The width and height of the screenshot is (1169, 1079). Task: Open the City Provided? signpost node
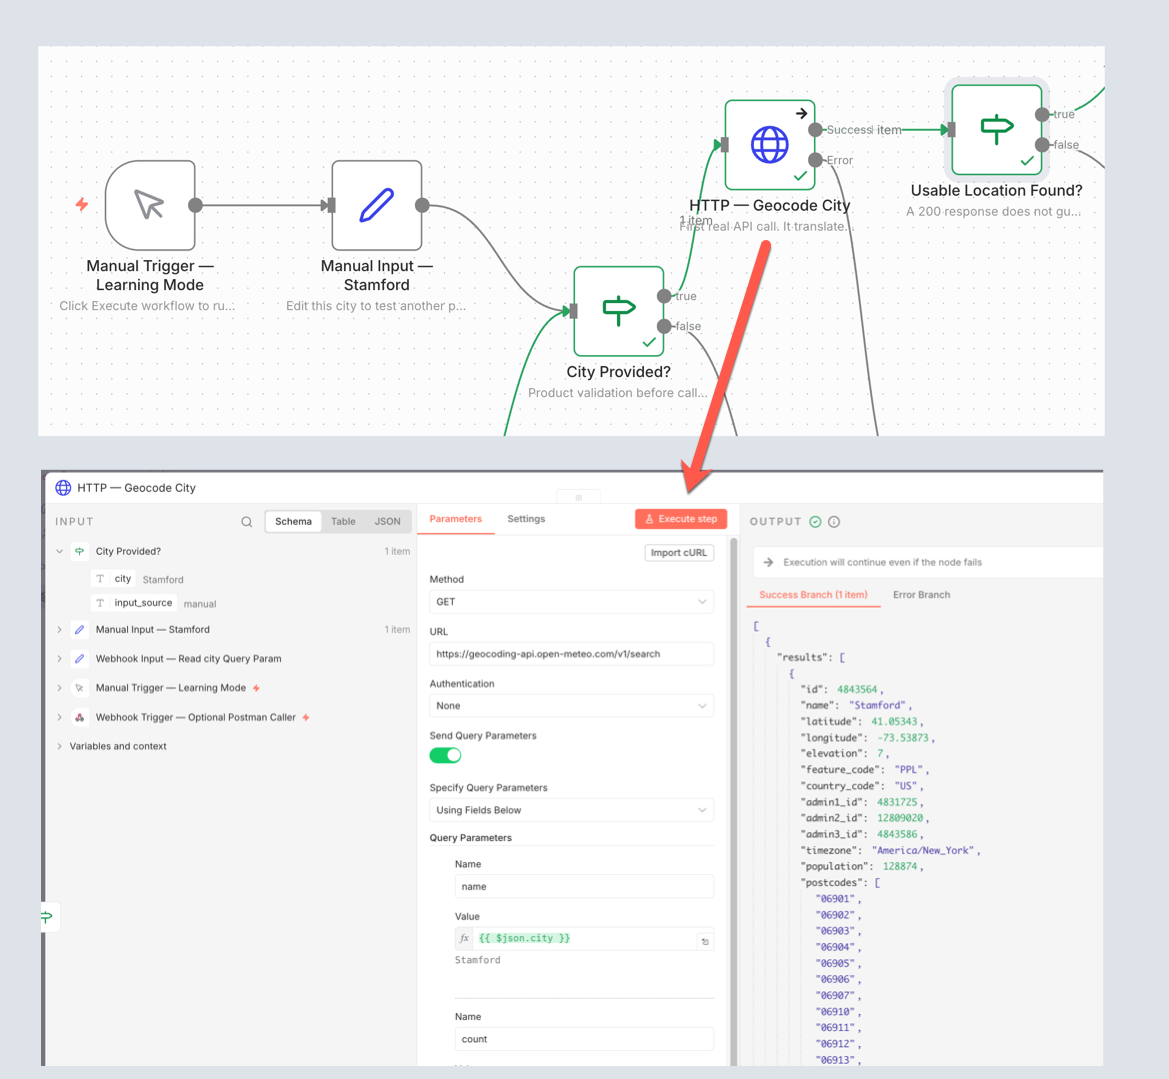618,311
